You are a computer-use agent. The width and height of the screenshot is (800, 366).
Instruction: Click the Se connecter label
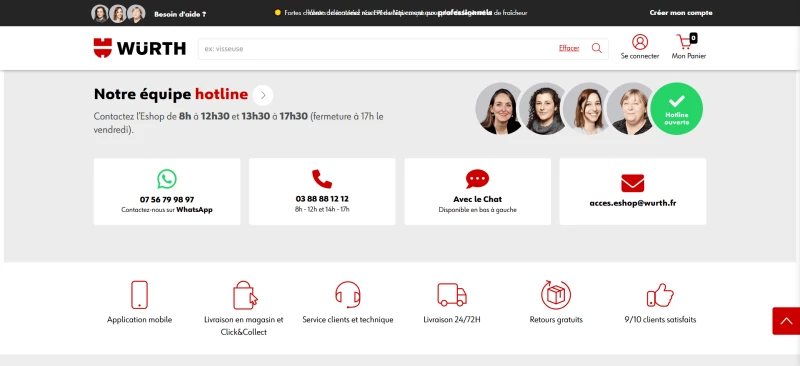coord(640,56)
